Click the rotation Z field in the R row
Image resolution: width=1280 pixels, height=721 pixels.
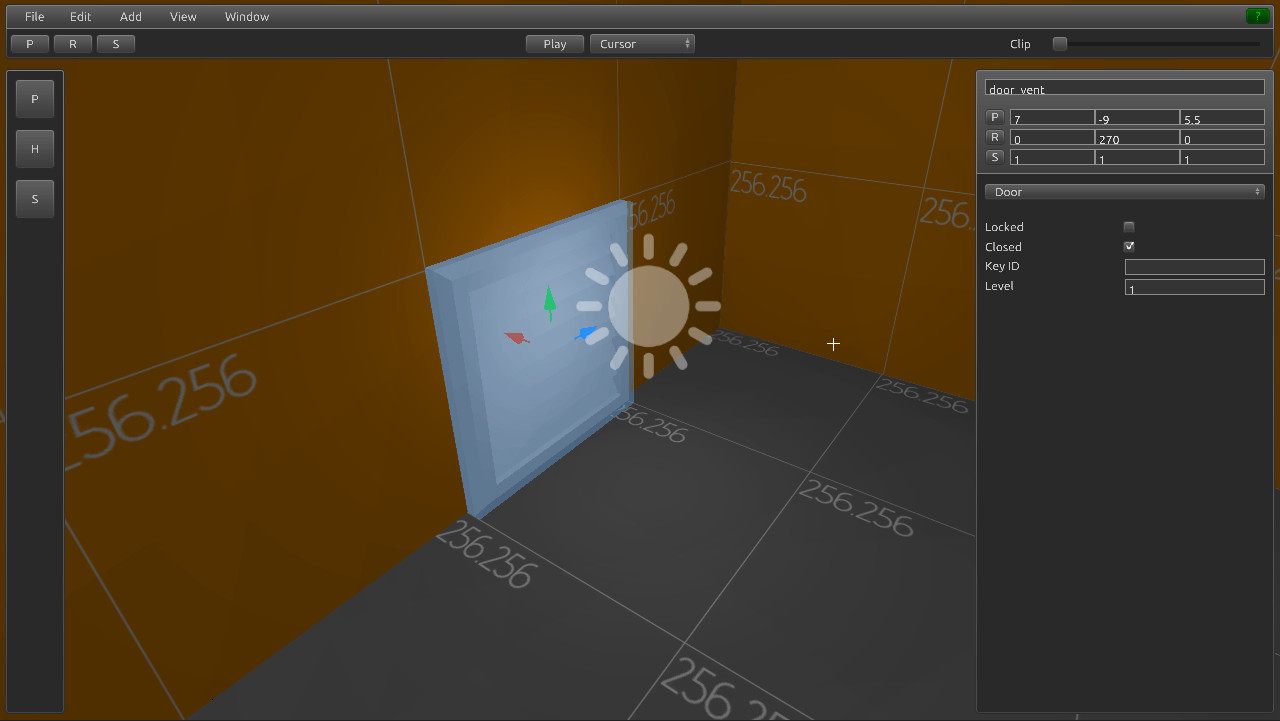(x=1222, y=138)
